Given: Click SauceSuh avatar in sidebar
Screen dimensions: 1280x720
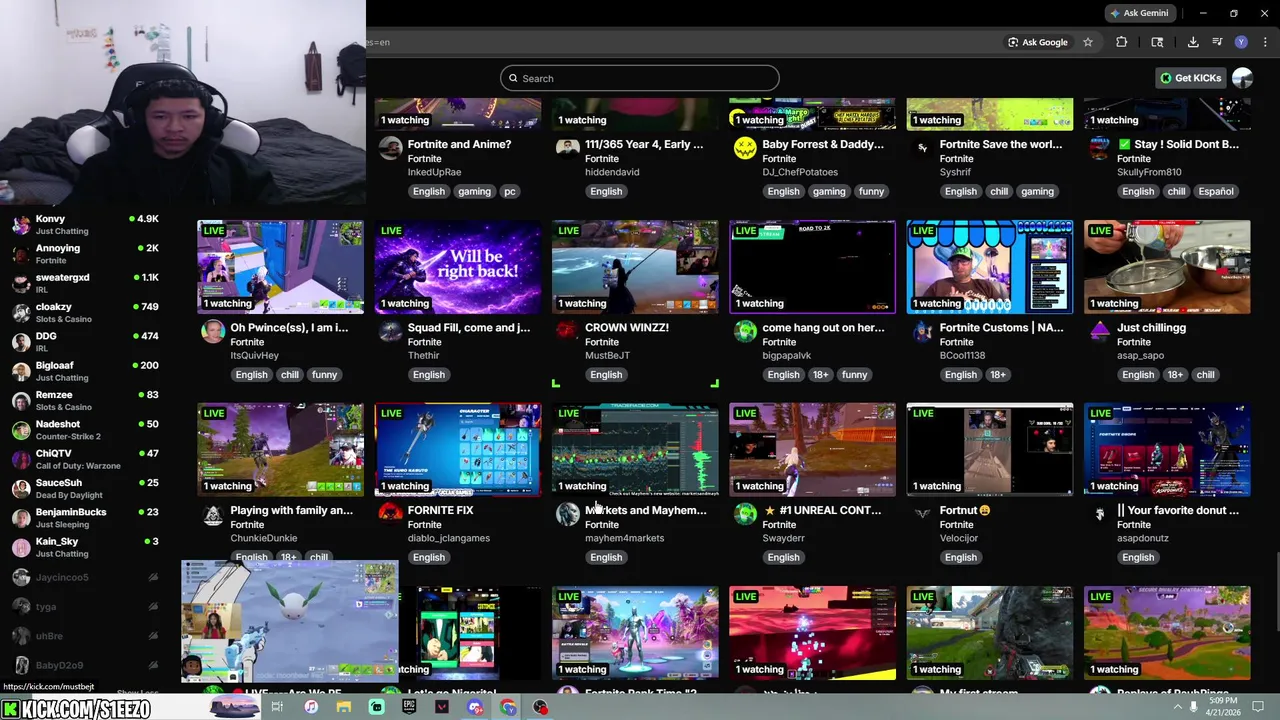Looking at the screenshot, I should click(21, 489).
